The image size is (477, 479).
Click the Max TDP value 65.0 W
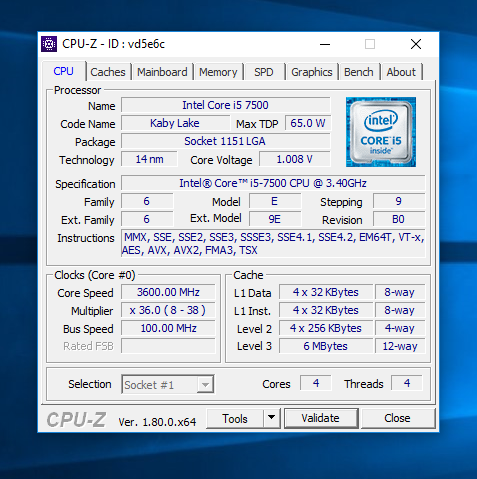308,123
